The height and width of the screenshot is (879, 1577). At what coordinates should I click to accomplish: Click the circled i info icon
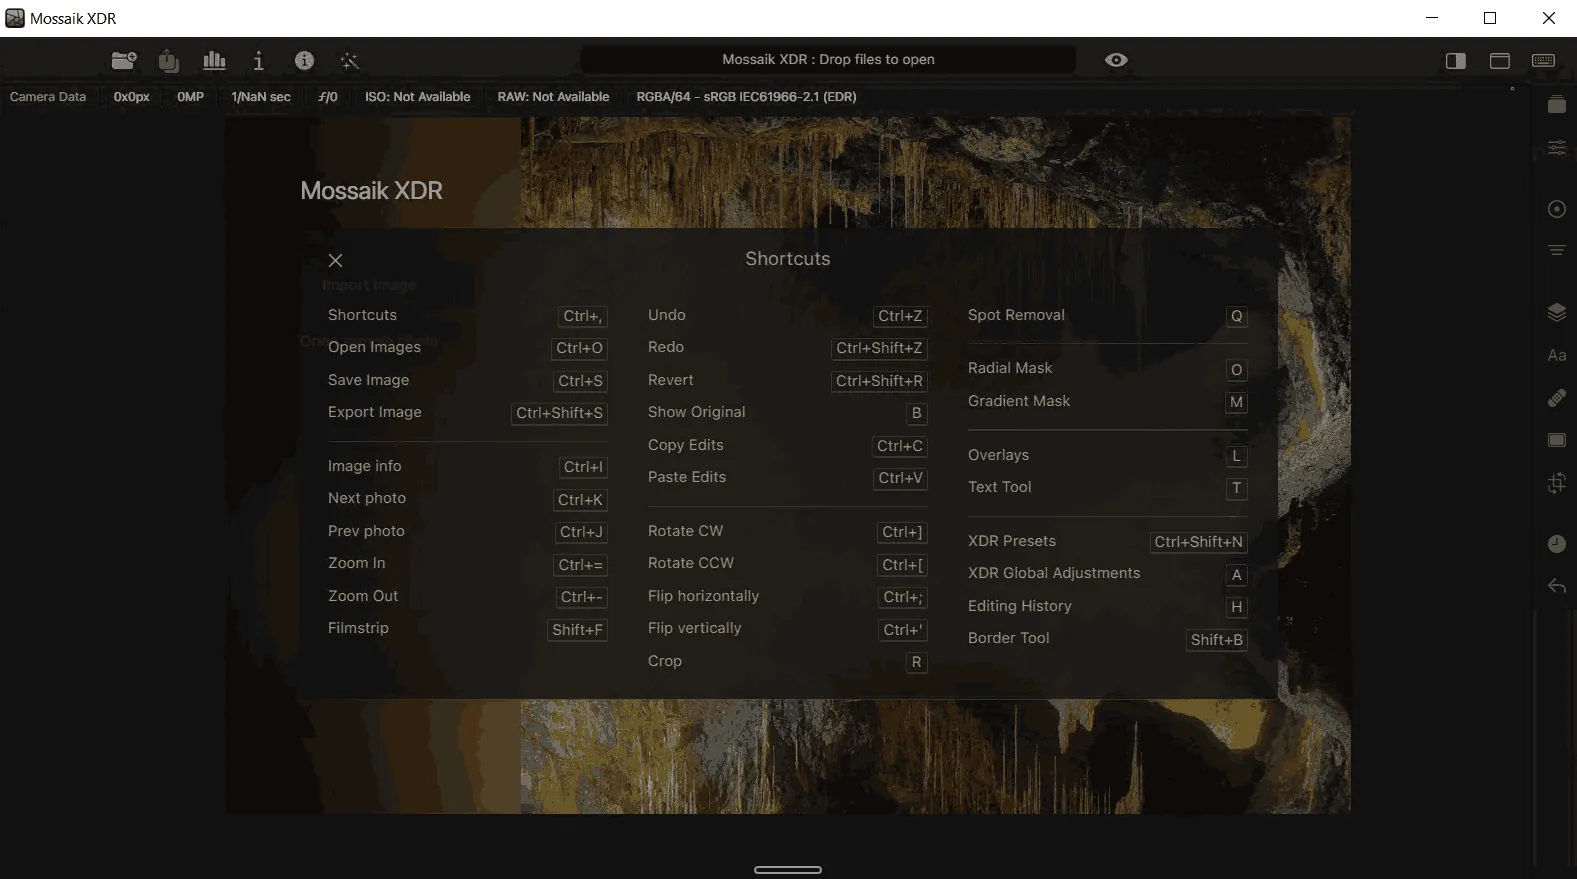(x=304, y=61)
